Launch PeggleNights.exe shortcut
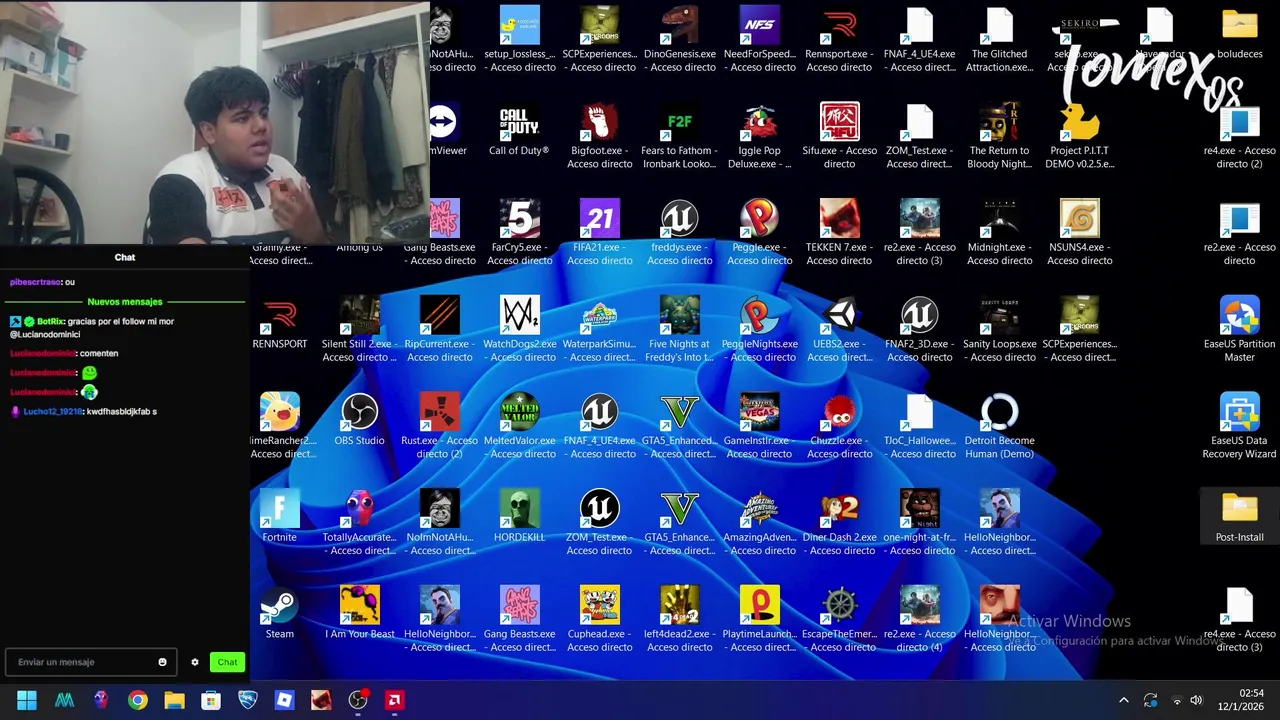Screen dimensions: 1280x720 (x=760, y=330)
